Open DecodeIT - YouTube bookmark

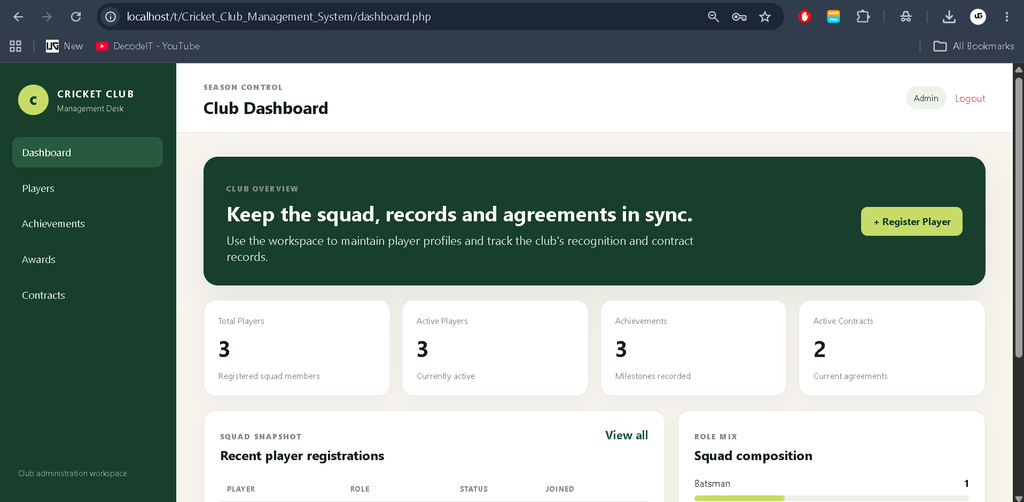tap(148, 46)
